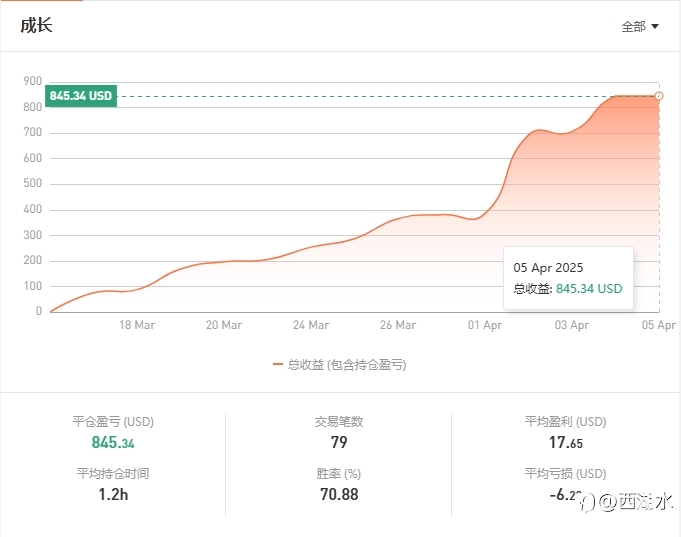
Task: Click the 西湖水 watermark logo icon
Action: (587, 503)
